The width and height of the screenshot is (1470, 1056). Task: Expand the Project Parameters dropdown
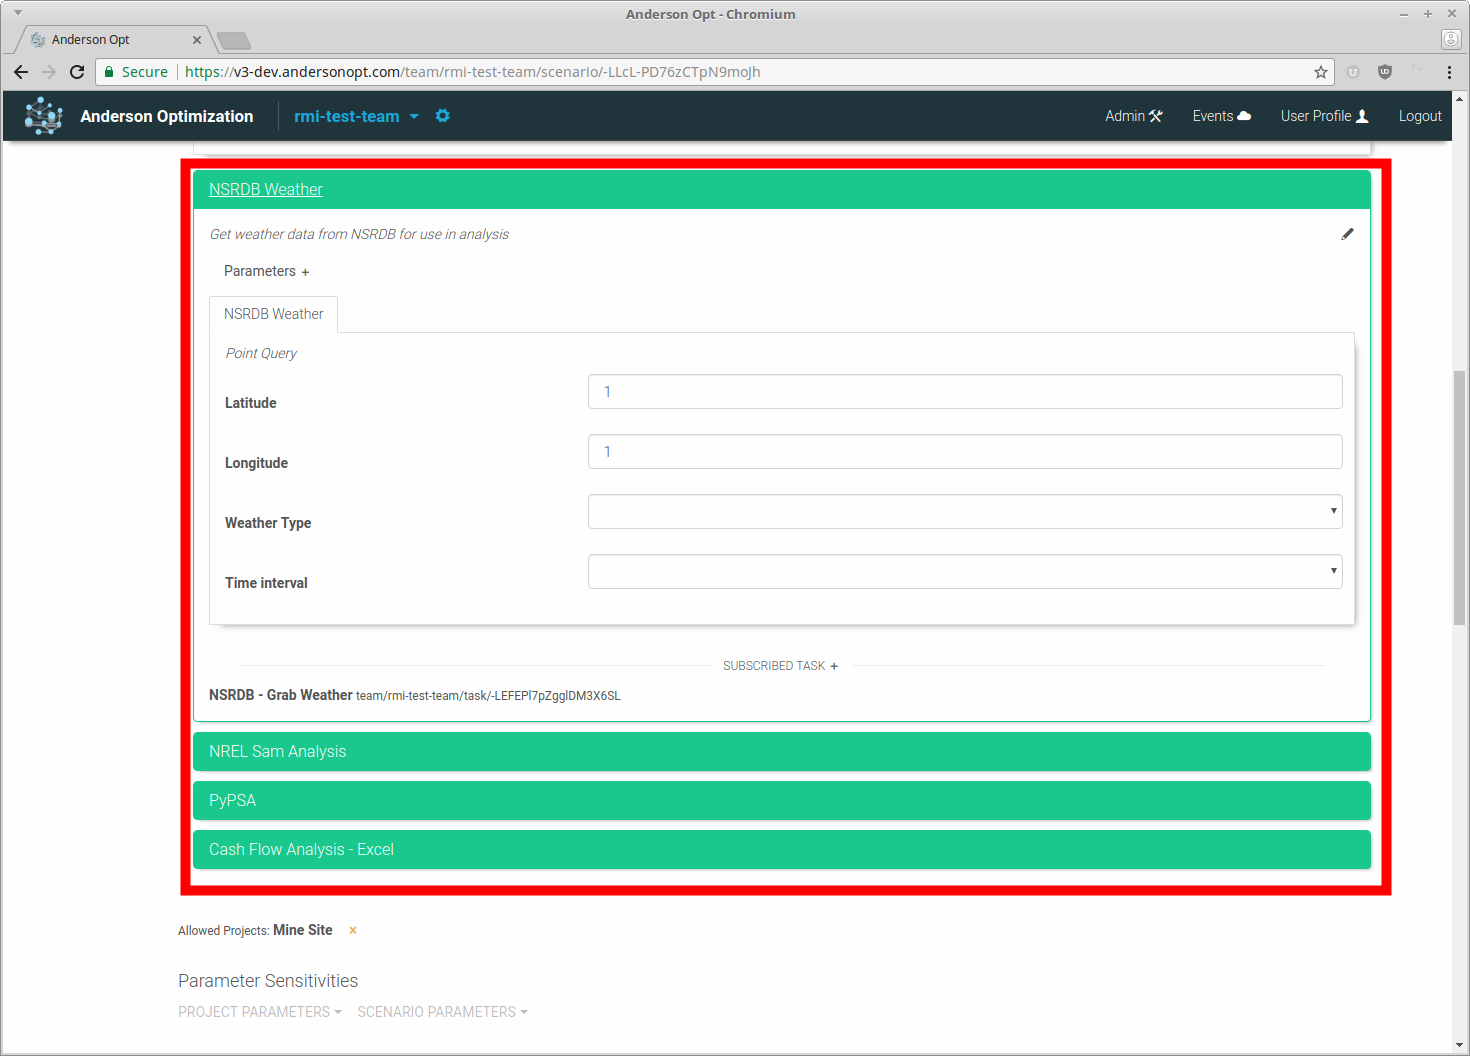(260, 1012)
